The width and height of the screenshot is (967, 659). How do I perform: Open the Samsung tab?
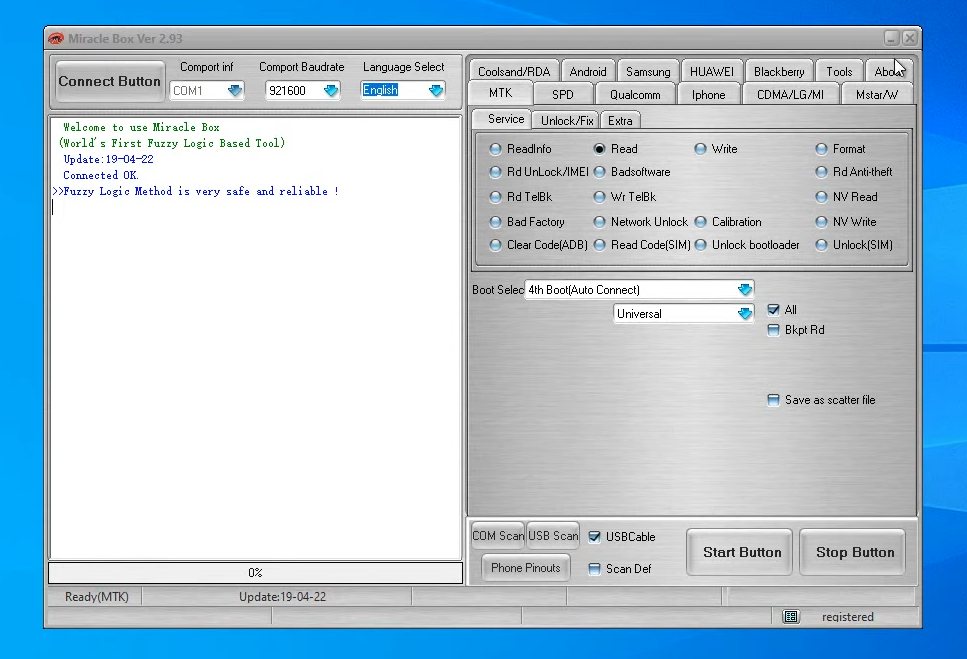point(648,72)
